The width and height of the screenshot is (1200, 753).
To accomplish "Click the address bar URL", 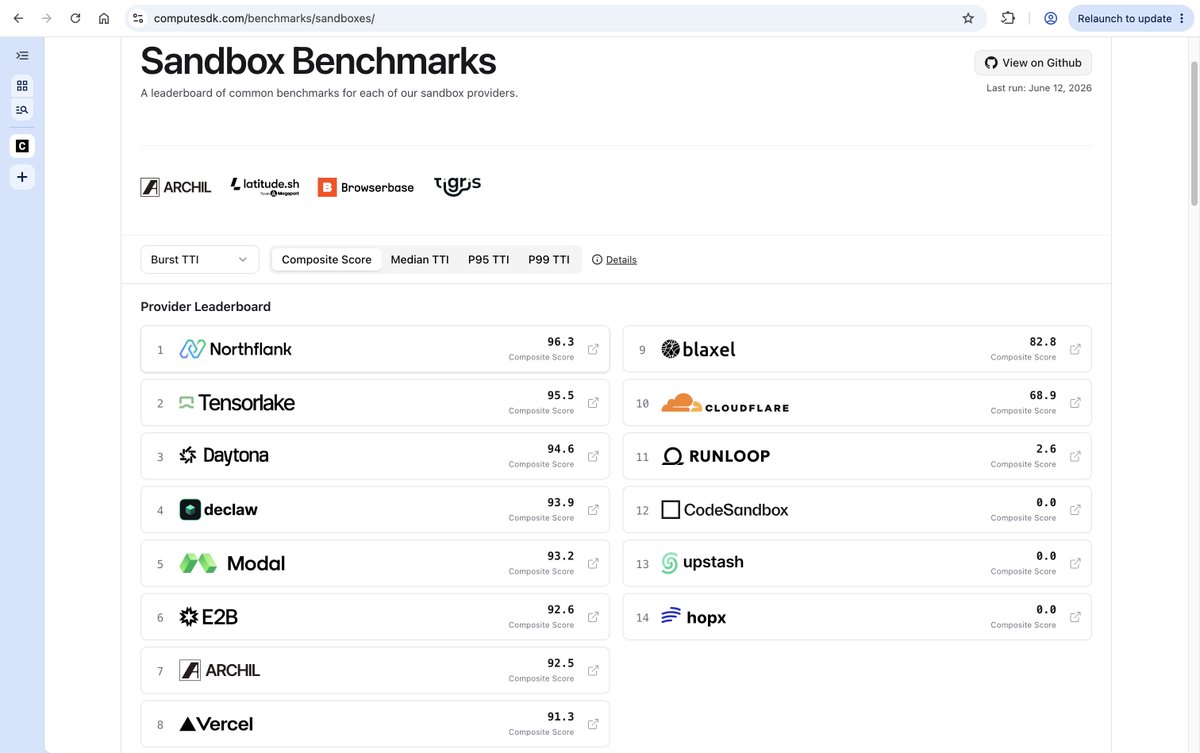I will 264,18.
